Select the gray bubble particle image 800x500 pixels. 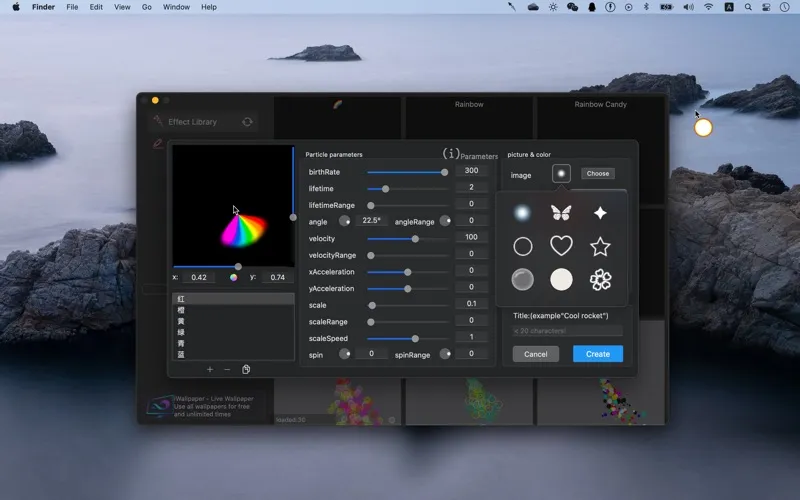522,280
